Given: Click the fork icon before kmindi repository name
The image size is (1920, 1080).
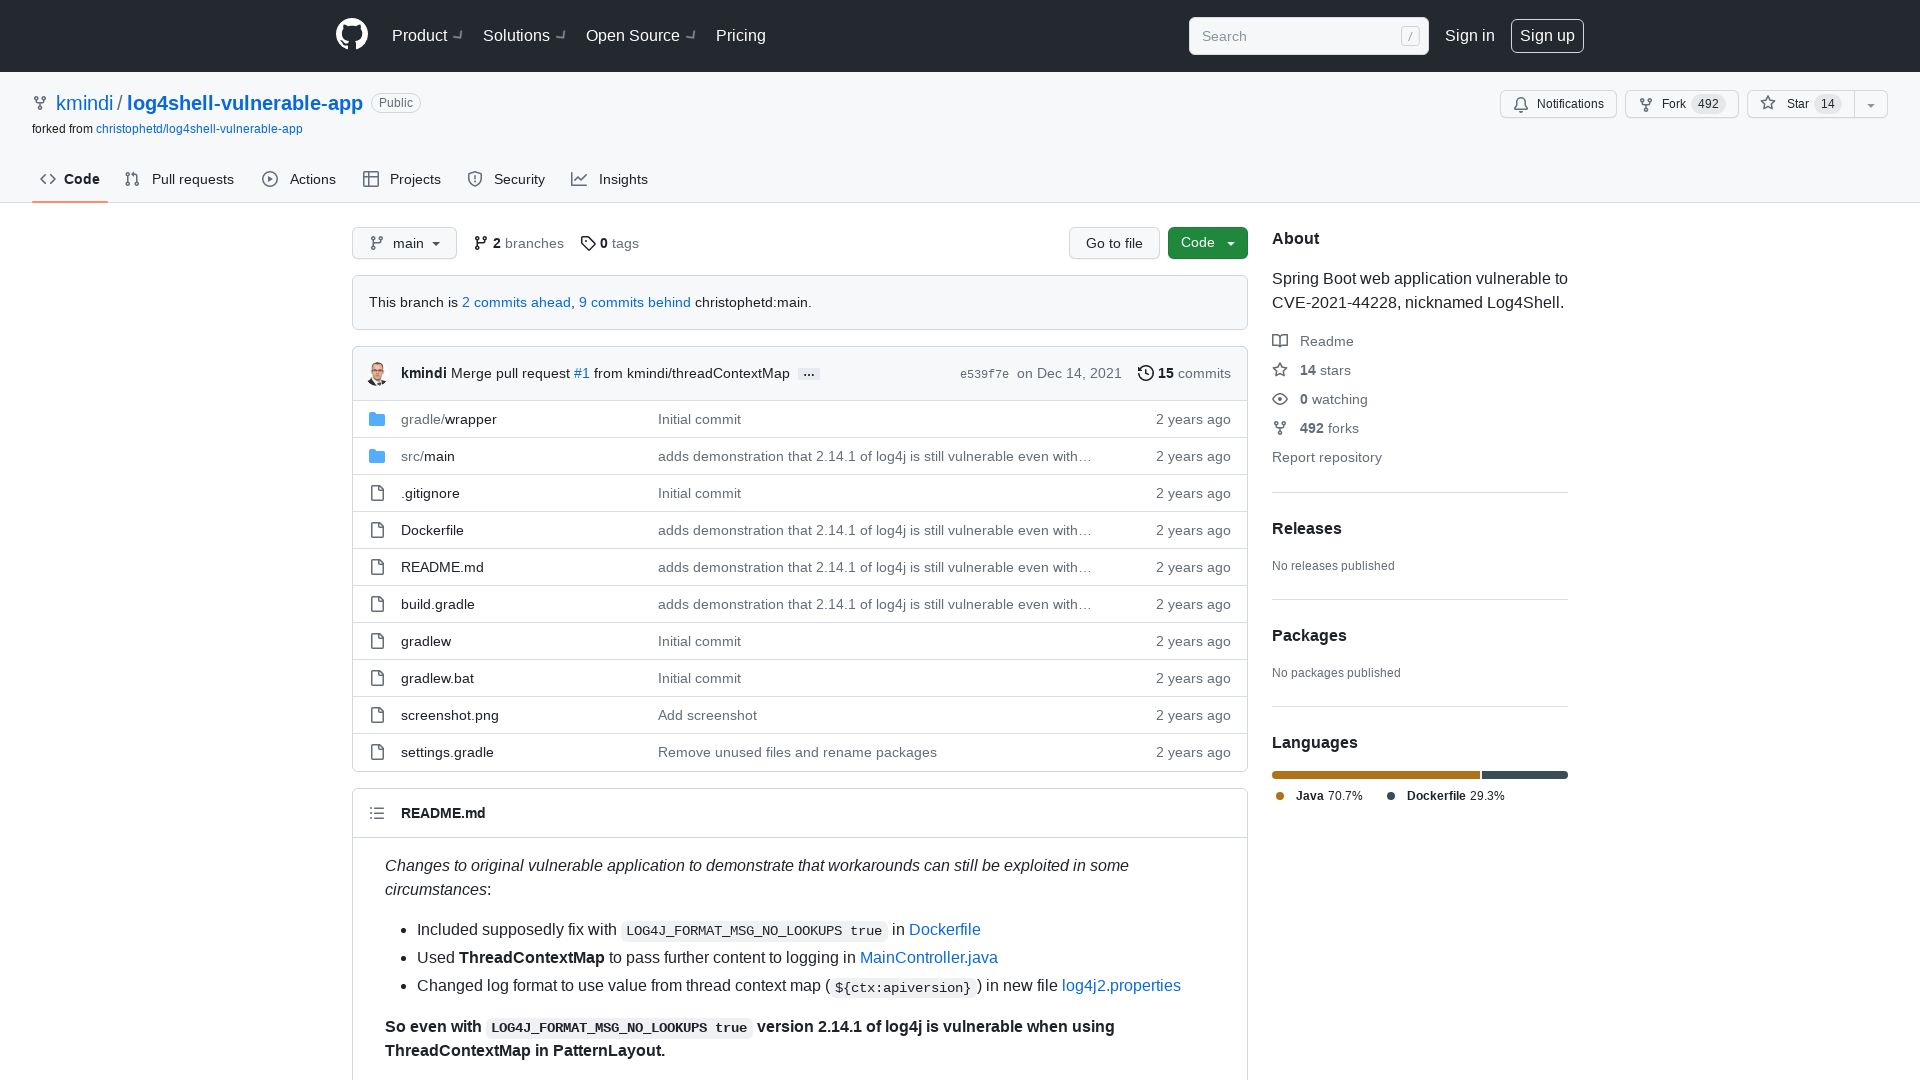Looking at the screenshot, I should point(40,103).
